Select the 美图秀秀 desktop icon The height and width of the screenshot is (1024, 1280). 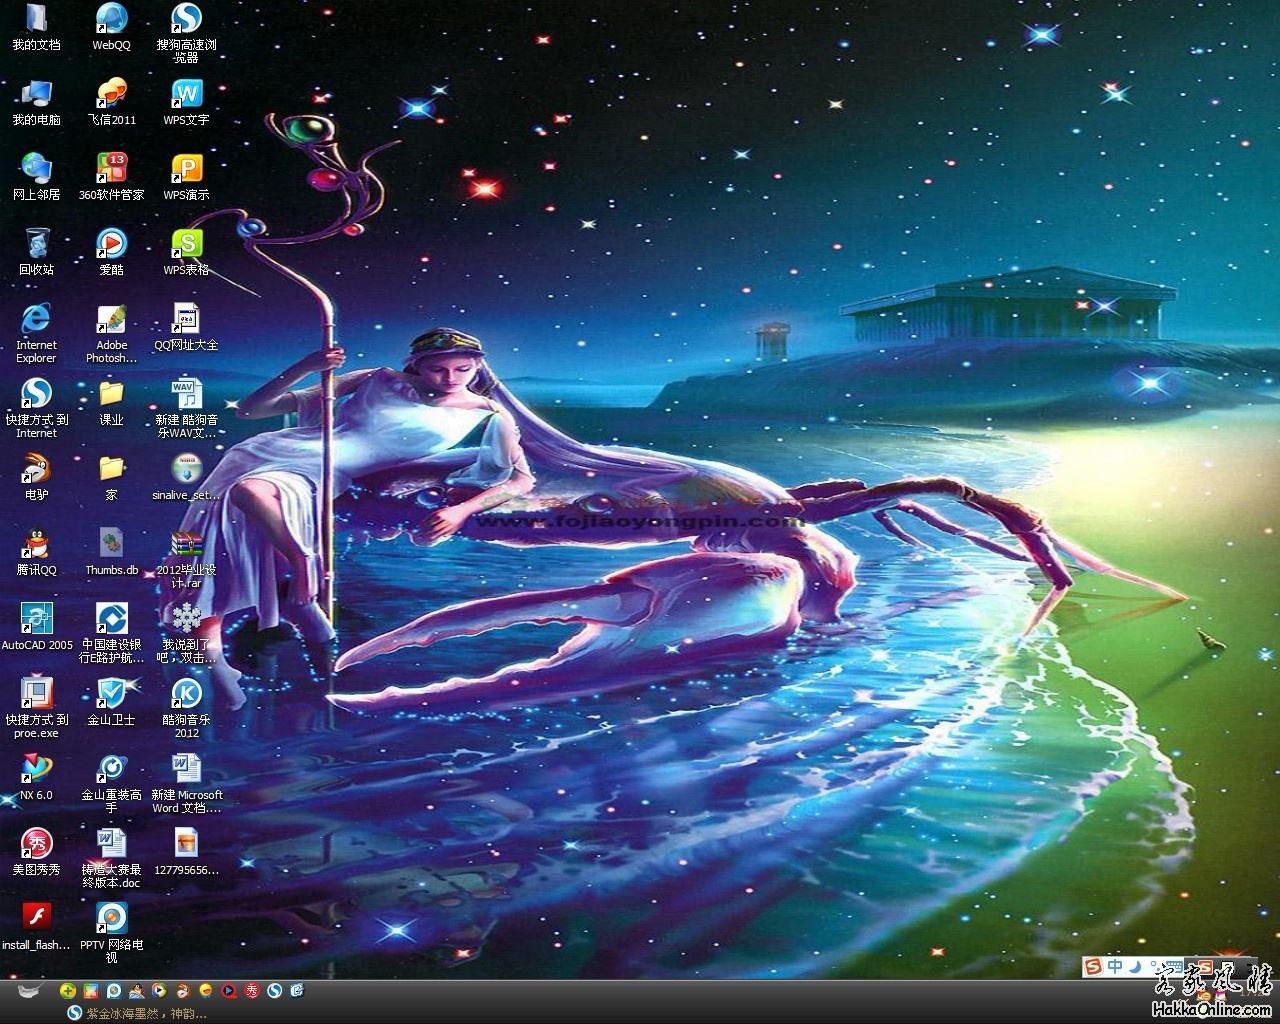(36, 852)
